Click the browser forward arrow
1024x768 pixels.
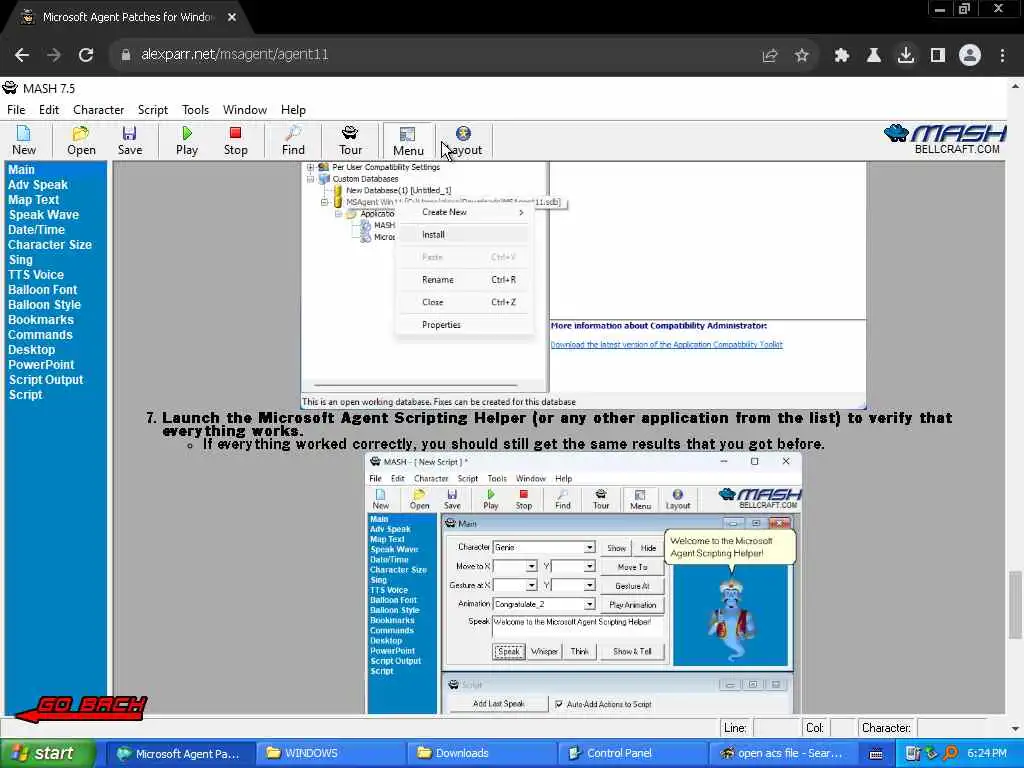[x=54, y=55]
